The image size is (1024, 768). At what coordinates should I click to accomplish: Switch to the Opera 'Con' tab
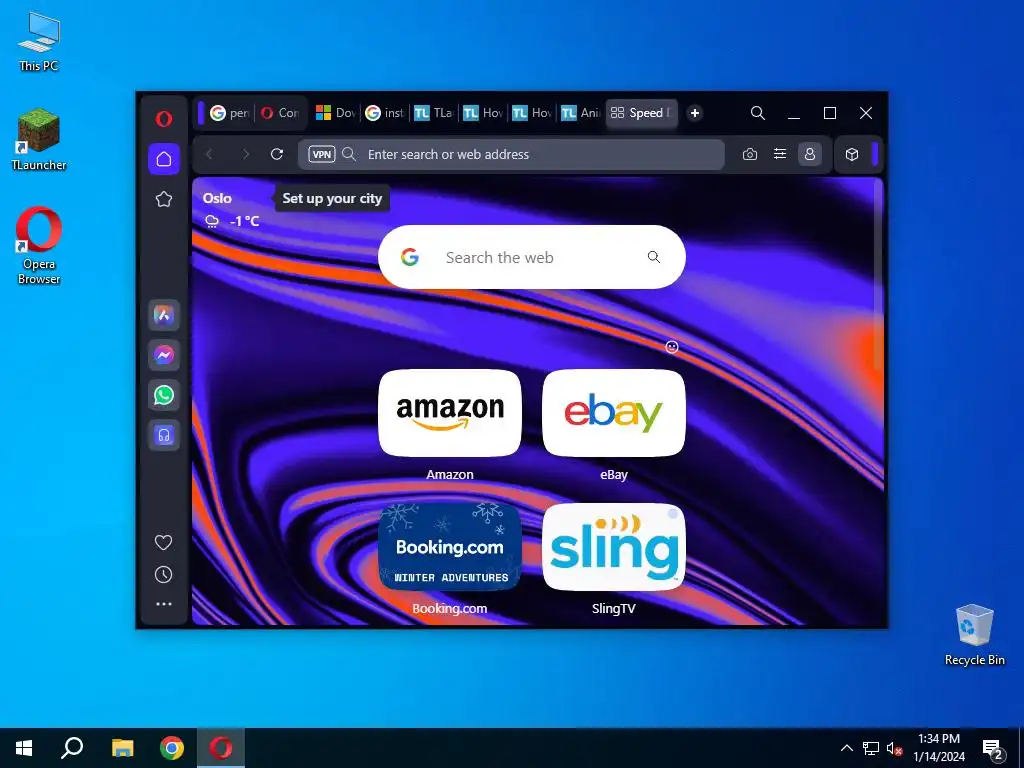(280, 113)
